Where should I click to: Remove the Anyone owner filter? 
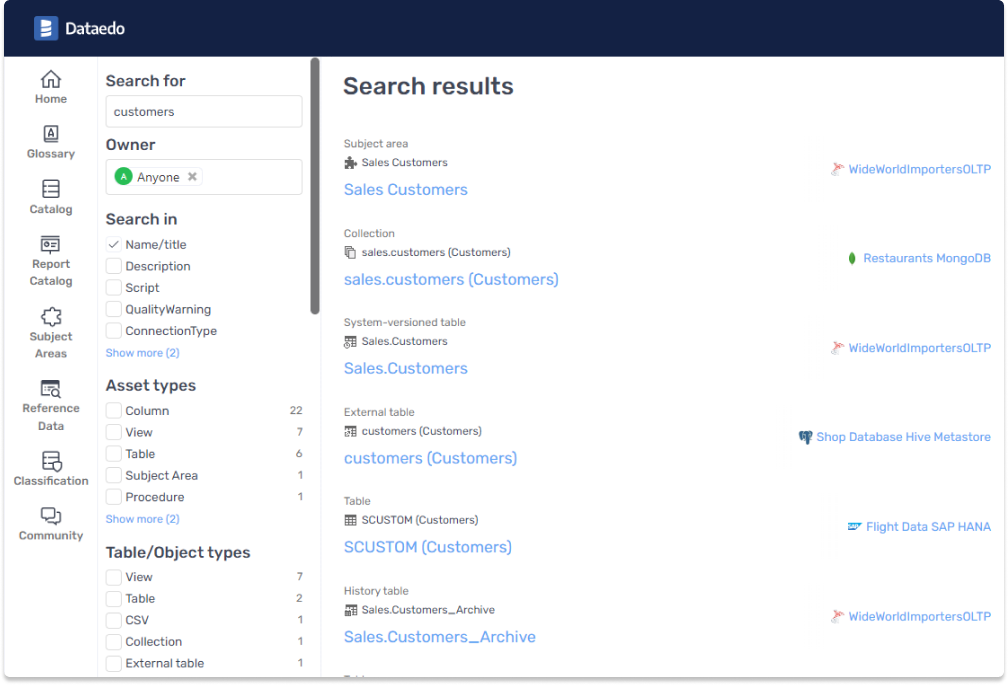click(193, 177)
